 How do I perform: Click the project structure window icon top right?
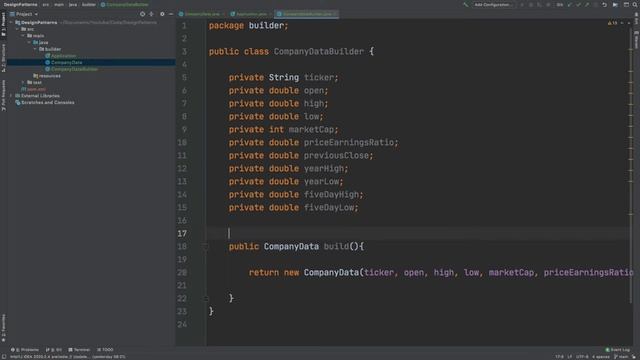tap(626, 4)
